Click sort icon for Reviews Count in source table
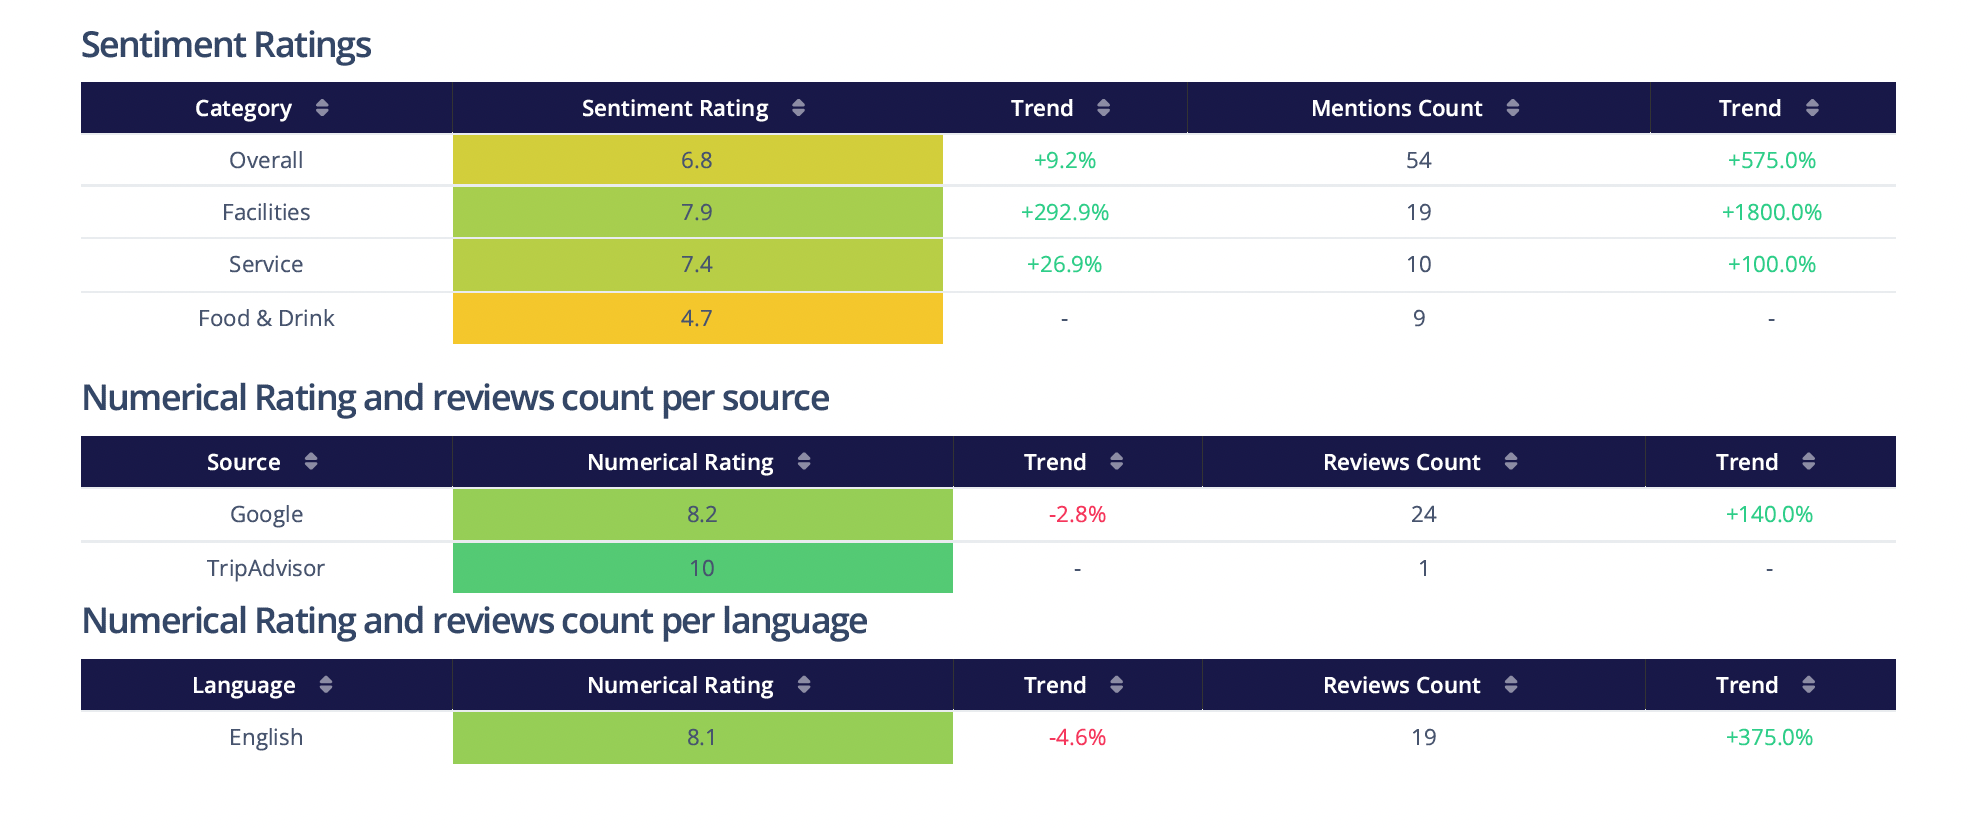The image size is (1970, 828). [x=1510, y=461]
